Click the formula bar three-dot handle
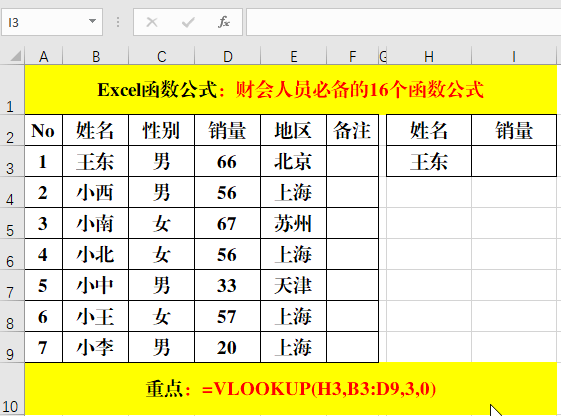This screenshot has width=561, height=416. pyautogui.click(x=118, y=22)
